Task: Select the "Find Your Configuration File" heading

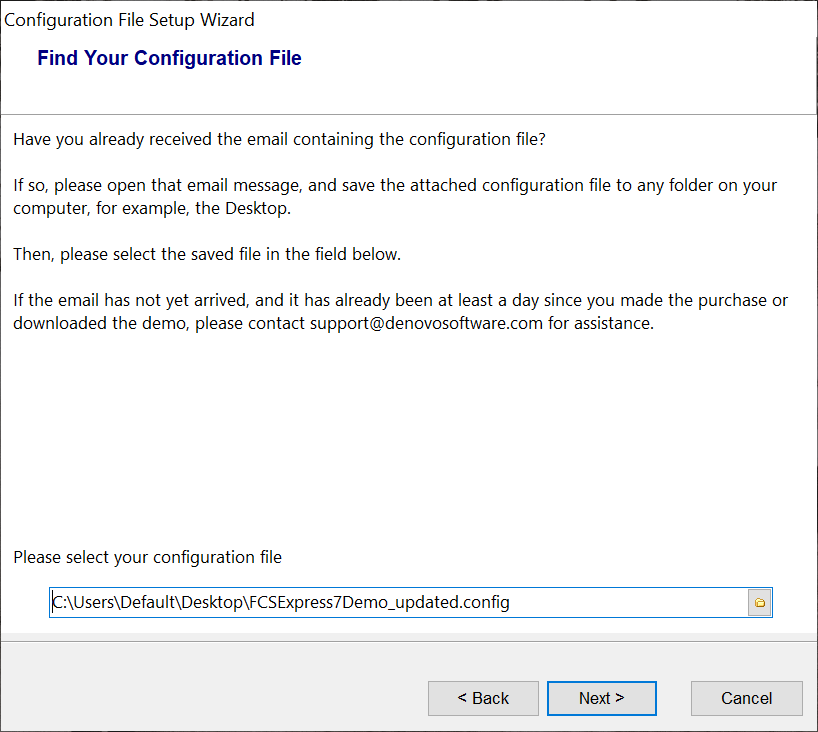Action: (x=169, y=58)
